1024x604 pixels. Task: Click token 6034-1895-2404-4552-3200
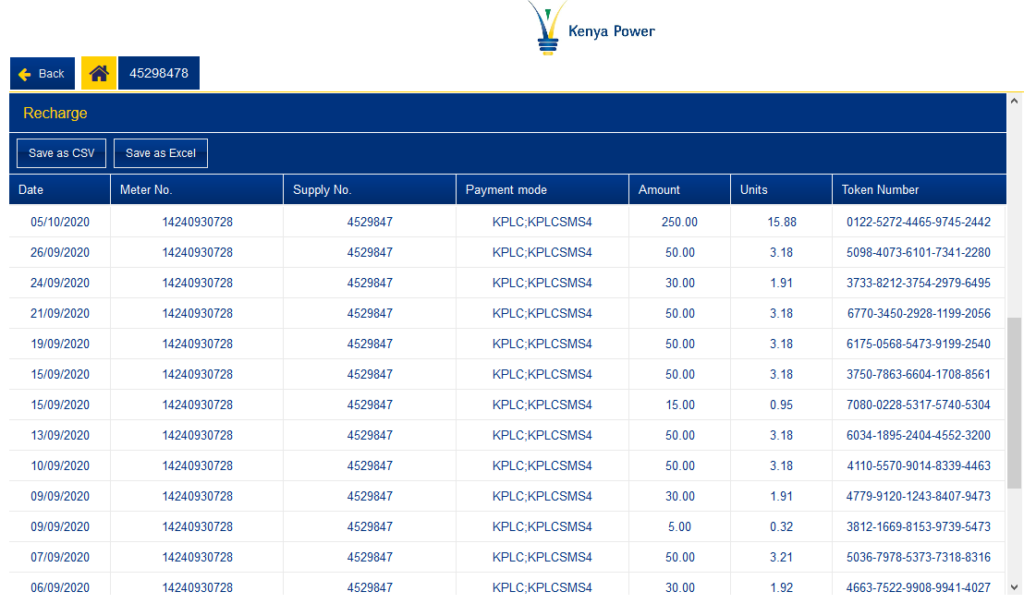(918, 436)
